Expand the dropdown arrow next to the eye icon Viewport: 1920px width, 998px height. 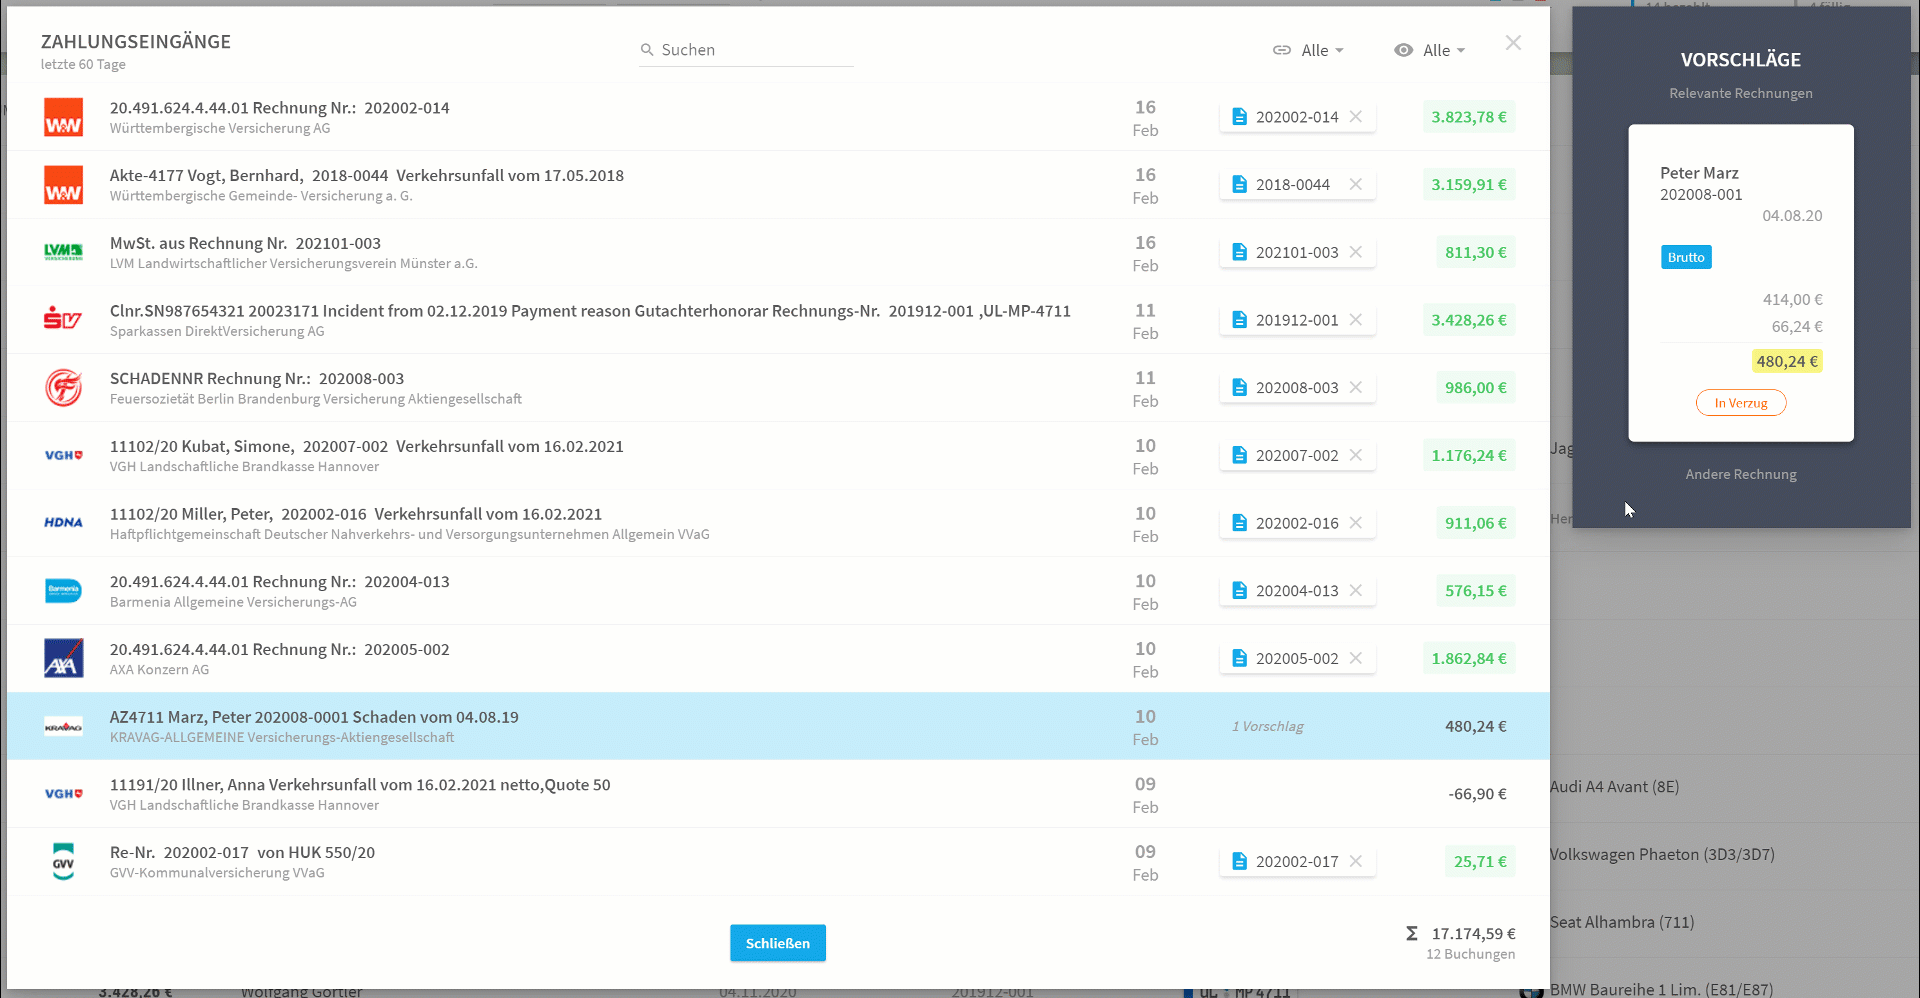click(1461, 50)
